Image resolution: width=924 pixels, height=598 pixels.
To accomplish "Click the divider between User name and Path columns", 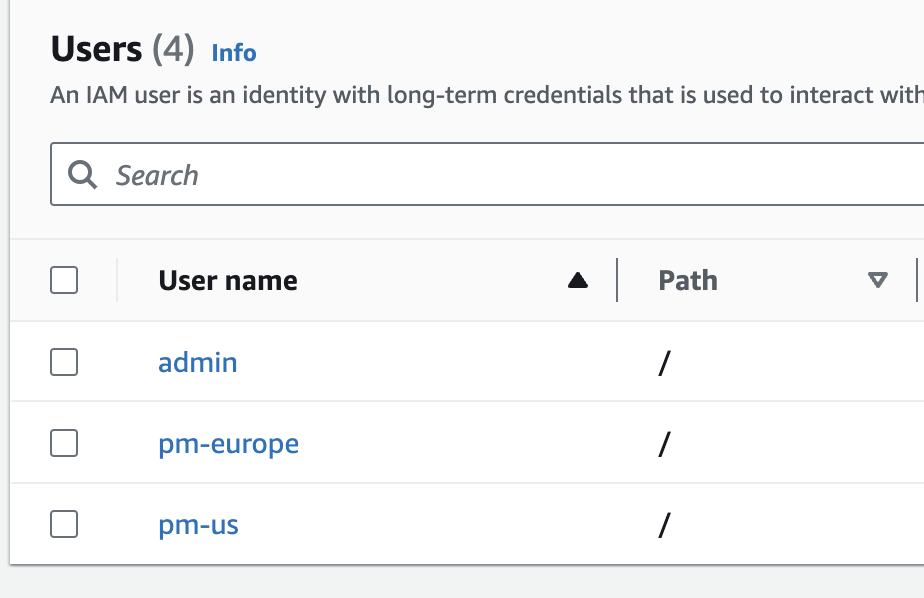I will [618, 281].
